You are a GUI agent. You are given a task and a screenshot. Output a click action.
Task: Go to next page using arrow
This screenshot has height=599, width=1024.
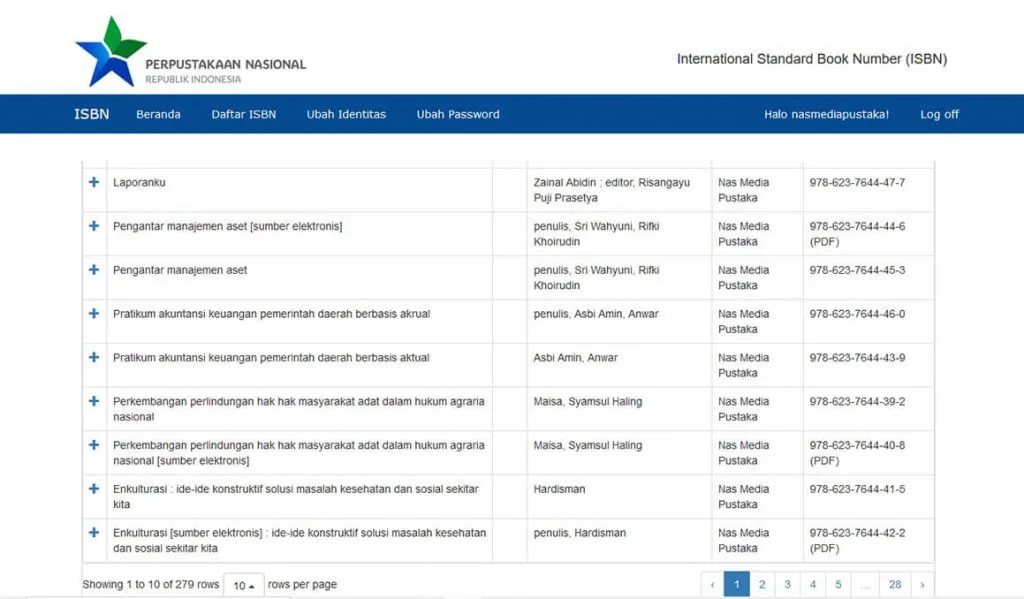pyautogui.click(x=921, y=584)
